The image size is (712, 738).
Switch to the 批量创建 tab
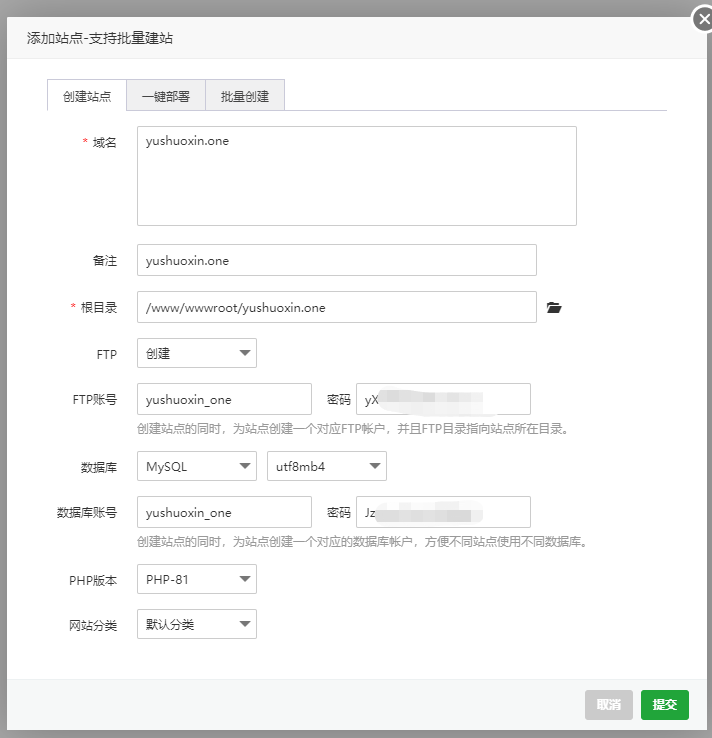[x=245, y=96]
